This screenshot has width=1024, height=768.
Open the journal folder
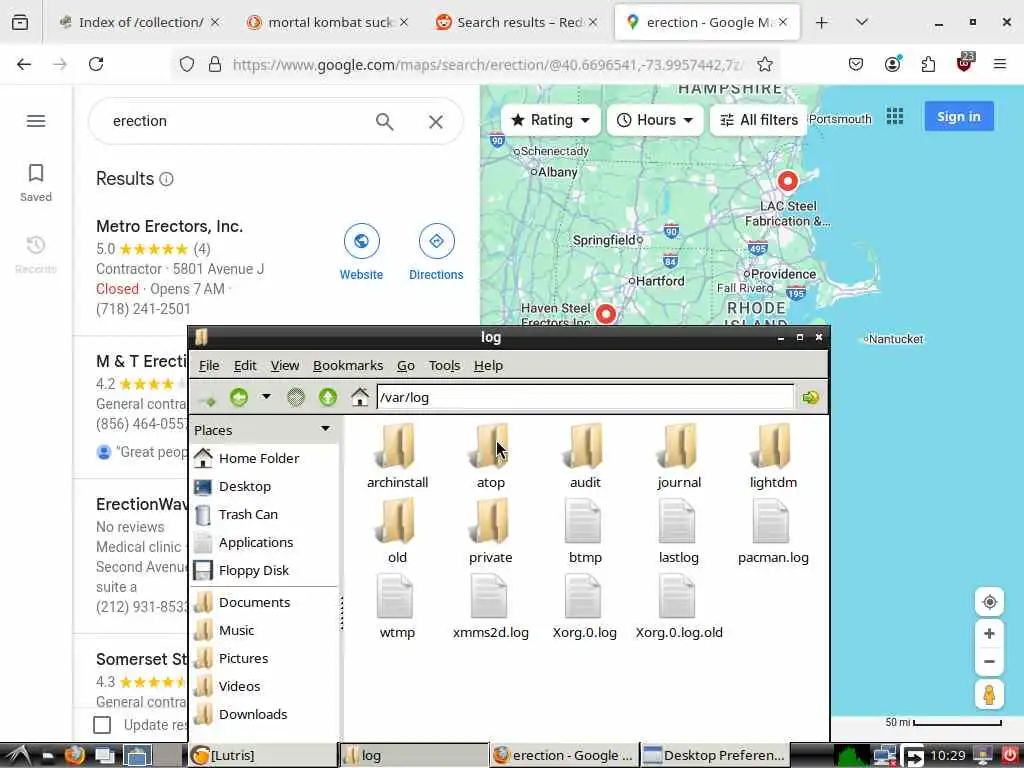tap(679, 456)
